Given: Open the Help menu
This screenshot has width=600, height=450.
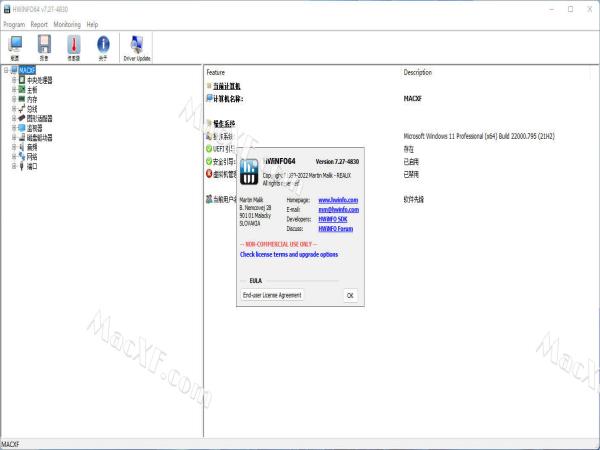Looking at the screenshot, I should click(92, 24).
